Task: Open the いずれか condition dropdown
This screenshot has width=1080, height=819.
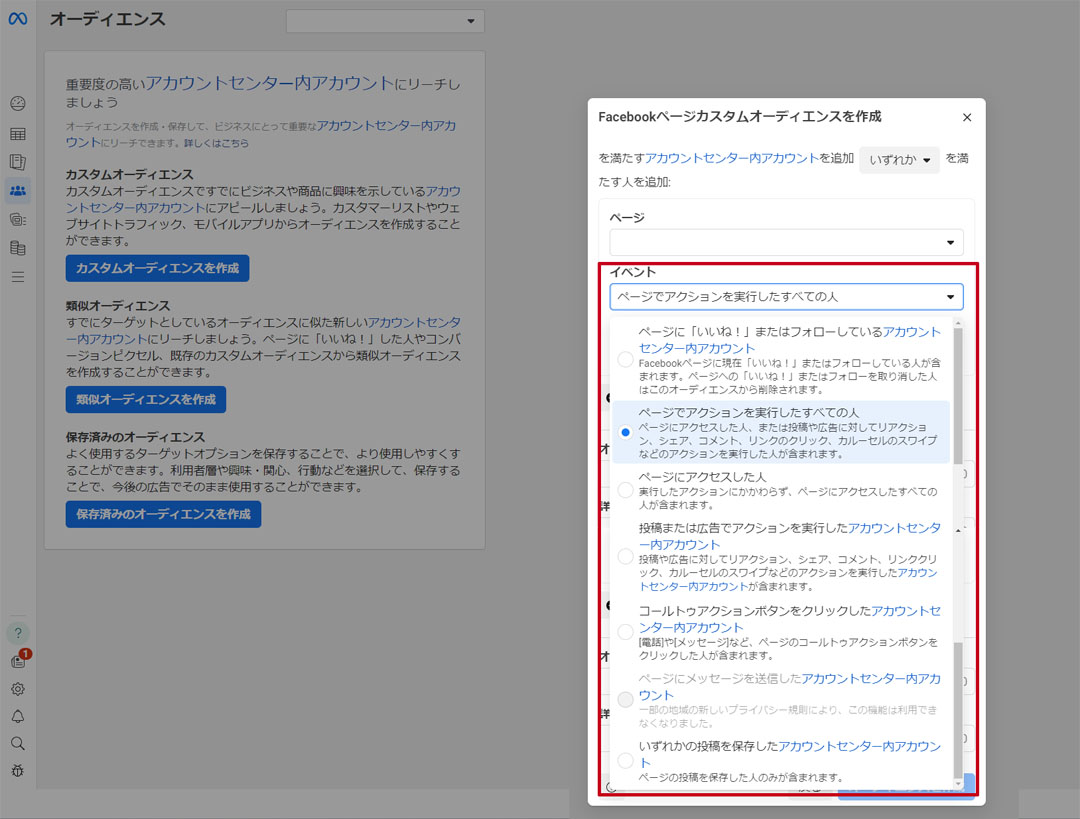Action: pyautogui.click(x=899, y=160)
